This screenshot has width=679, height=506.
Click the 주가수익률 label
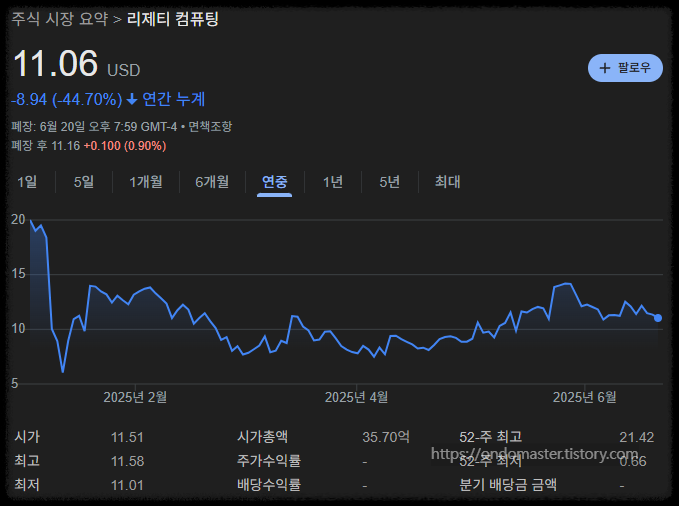pos(268,461)
